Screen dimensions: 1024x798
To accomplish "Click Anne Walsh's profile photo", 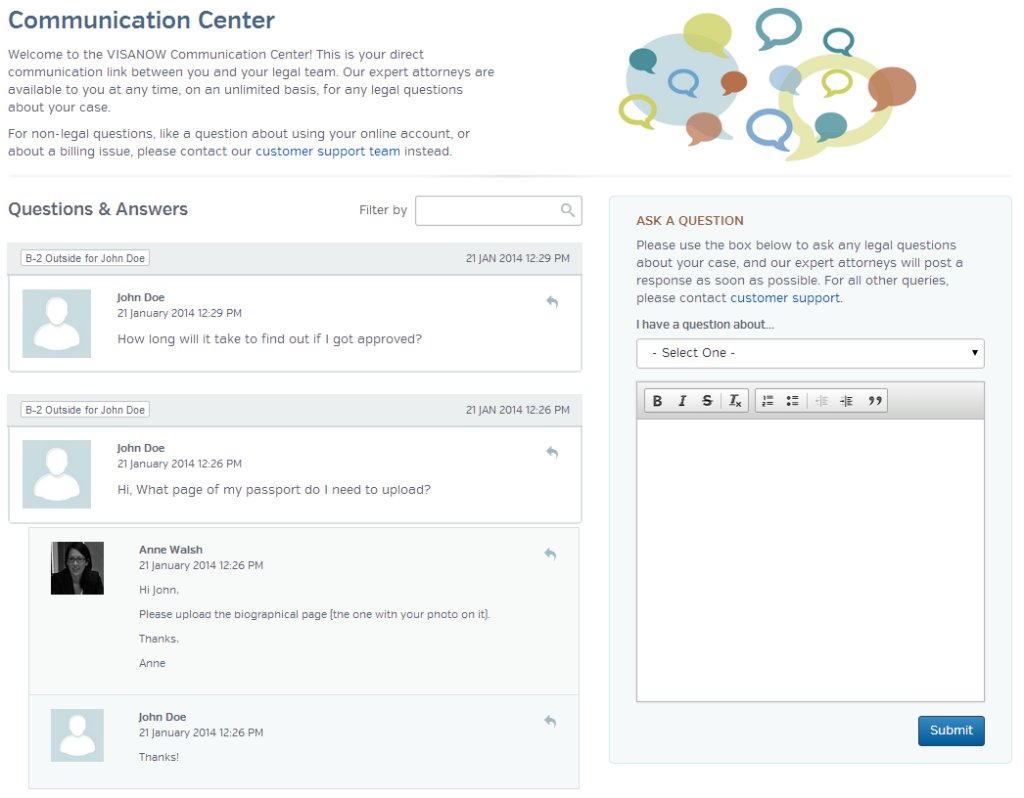I will pos(77,568).
